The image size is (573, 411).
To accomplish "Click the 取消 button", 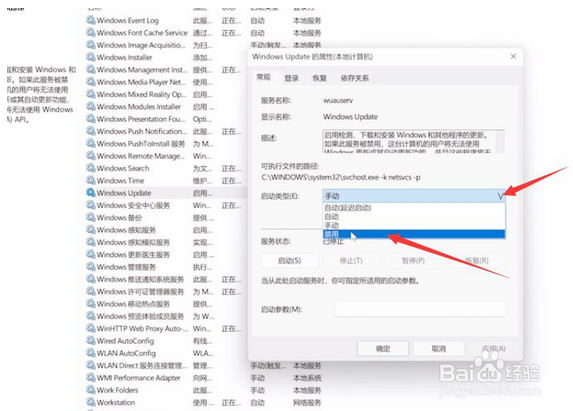I will click(439, 349).
